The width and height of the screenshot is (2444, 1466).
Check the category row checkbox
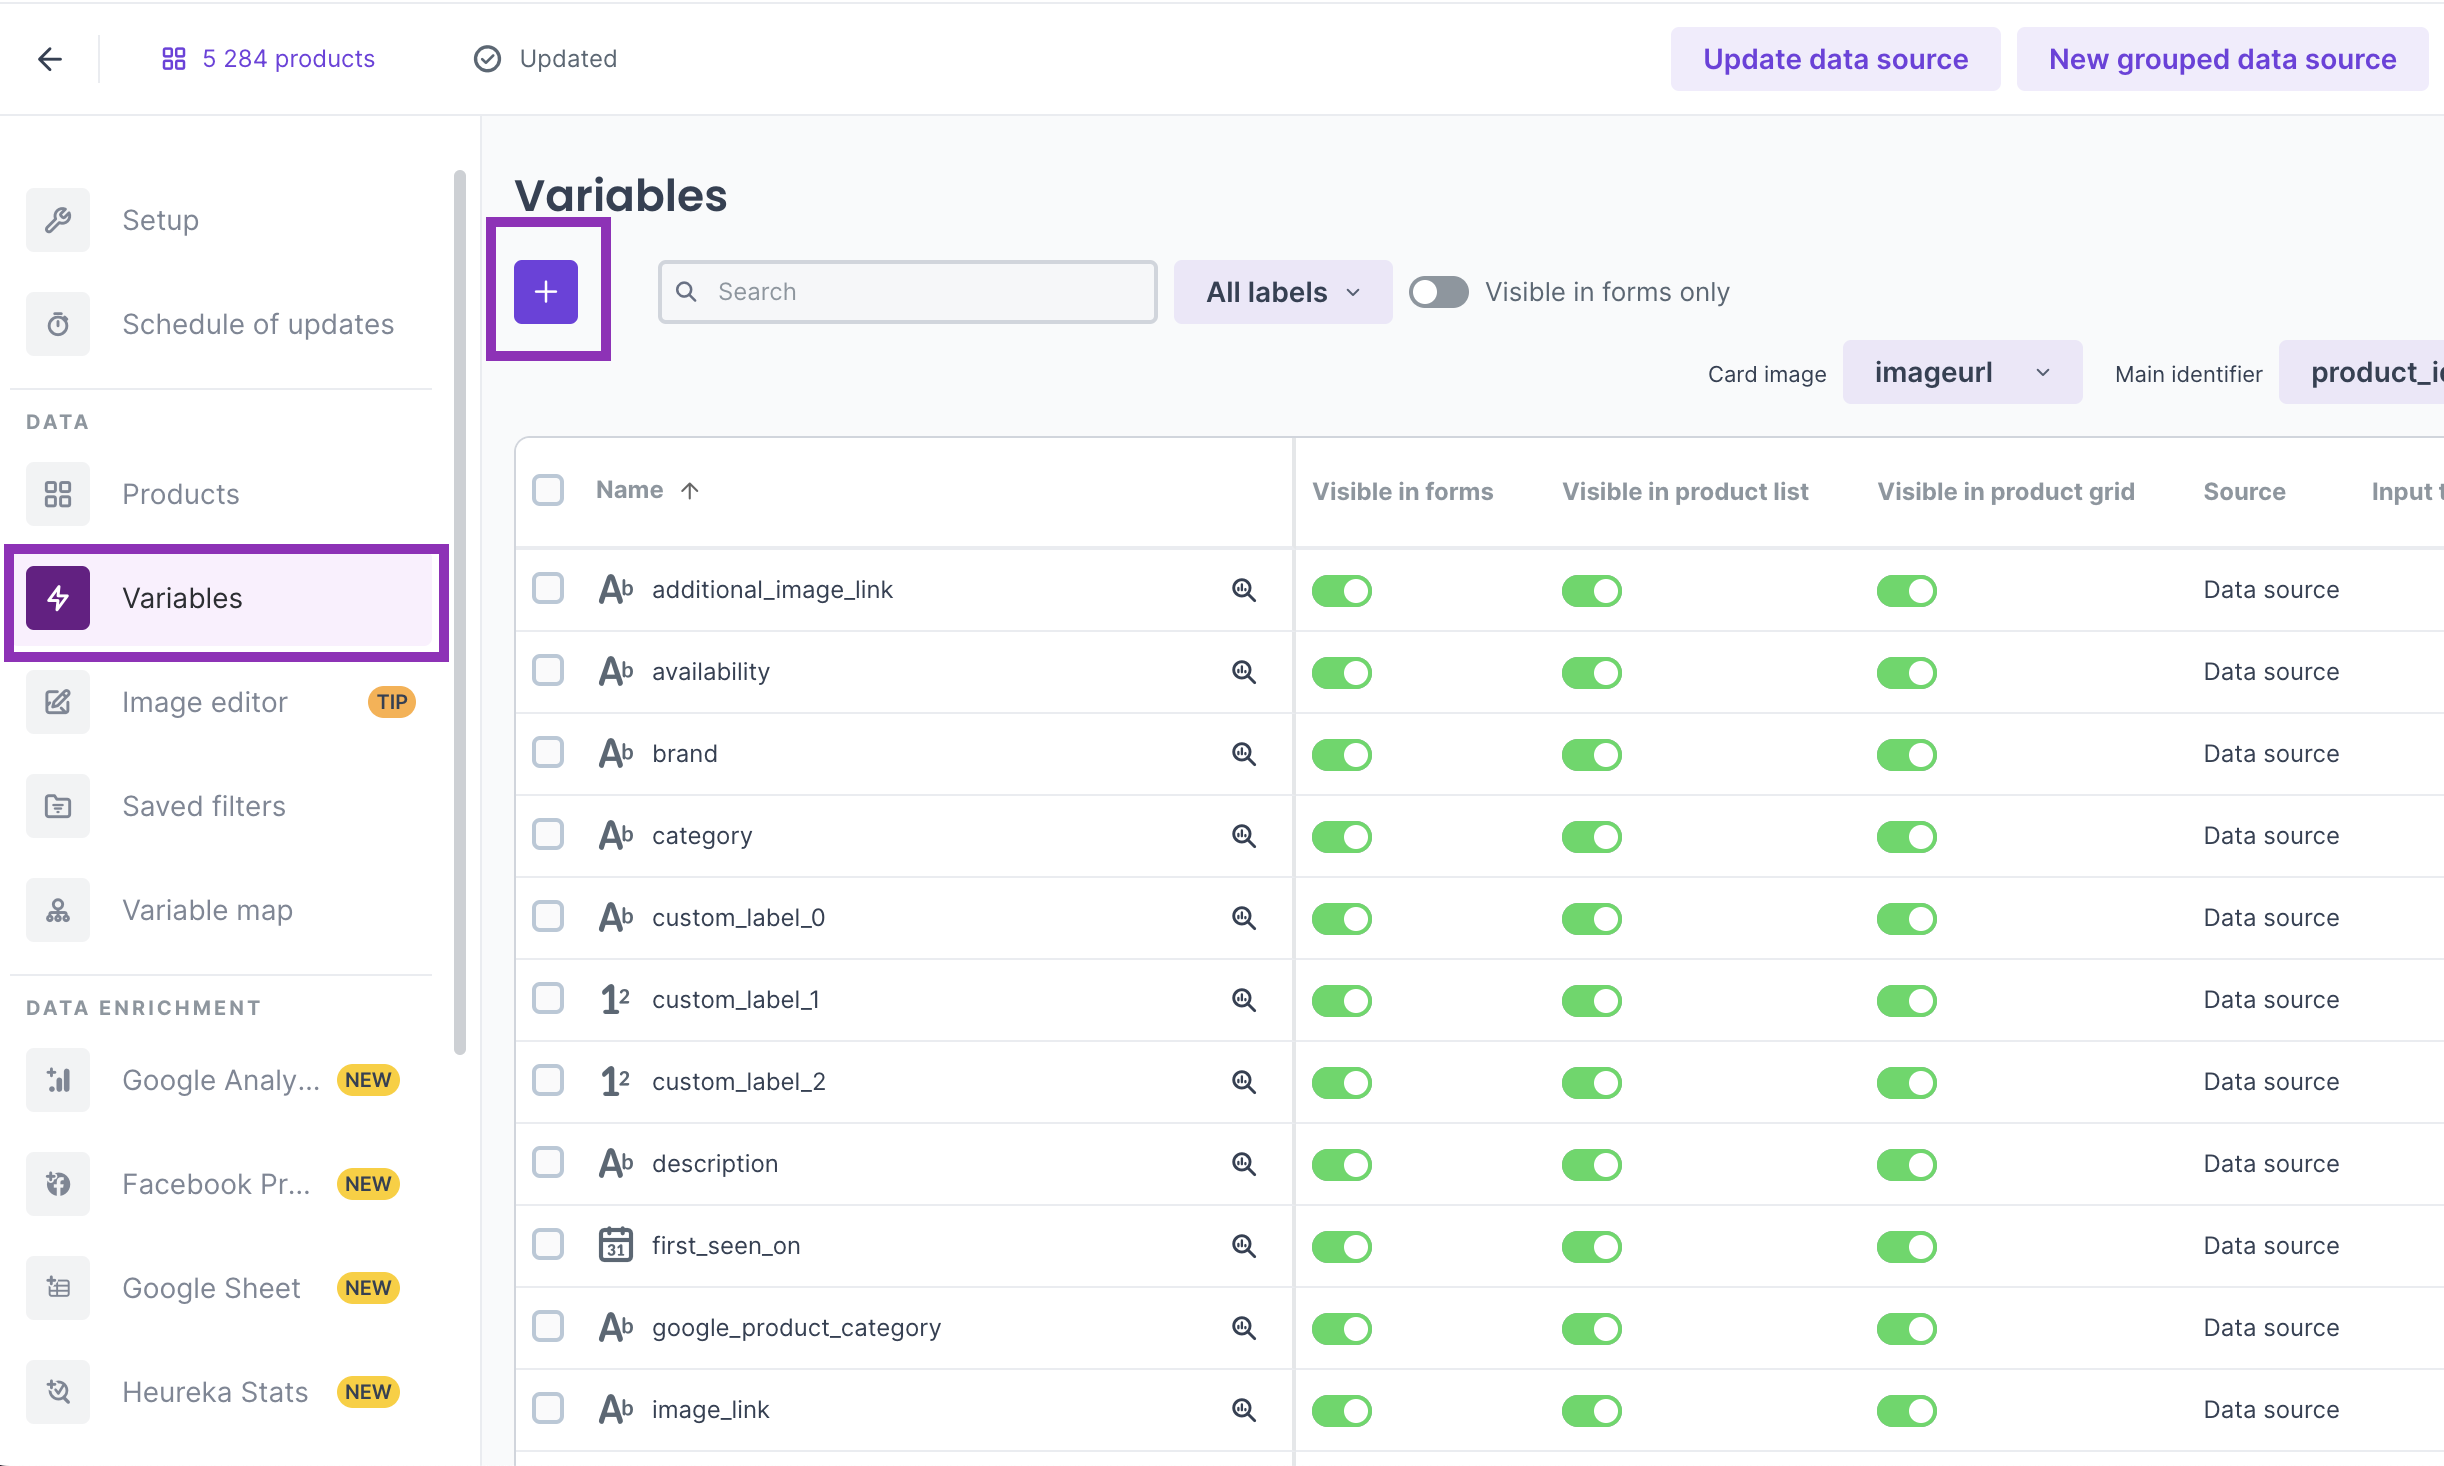pyautogui.click(x=548, y=834)
